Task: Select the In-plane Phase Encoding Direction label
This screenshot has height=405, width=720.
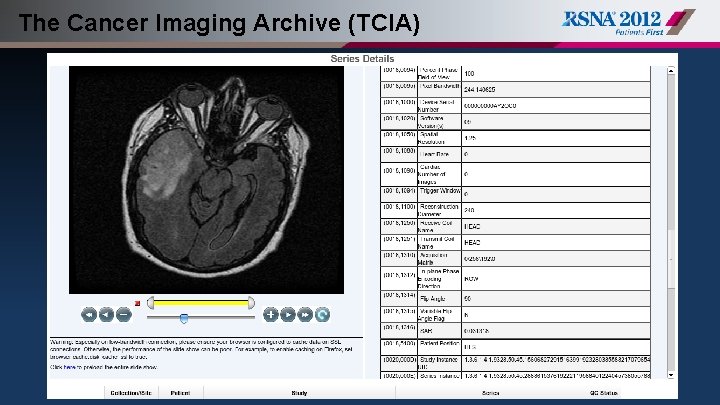Action: pos(439,279)
